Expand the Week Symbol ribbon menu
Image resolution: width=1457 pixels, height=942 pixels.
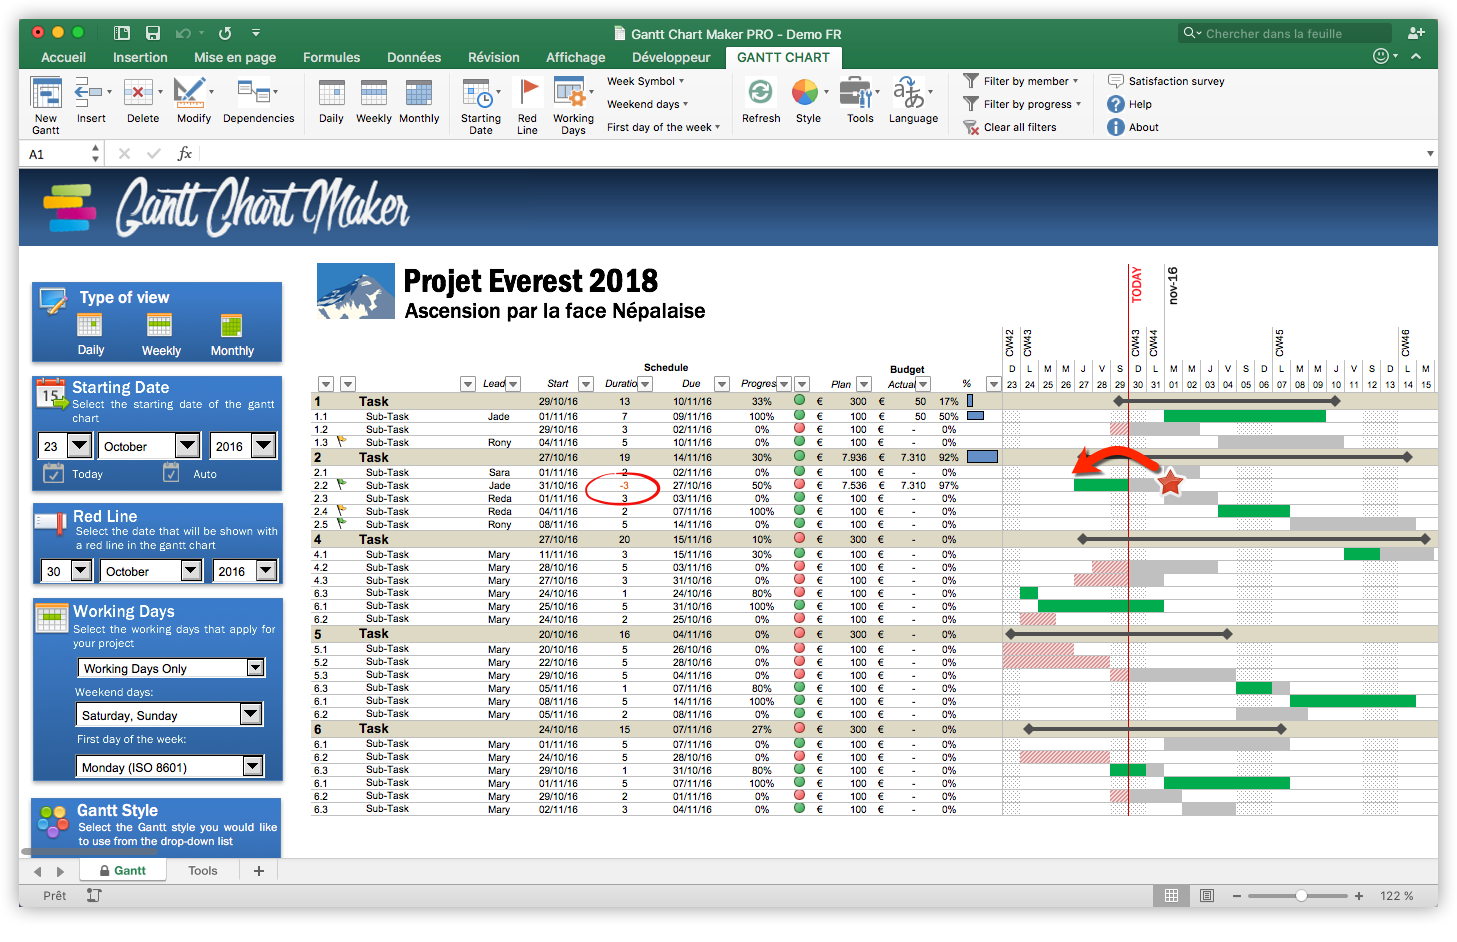tap(646, 81)
